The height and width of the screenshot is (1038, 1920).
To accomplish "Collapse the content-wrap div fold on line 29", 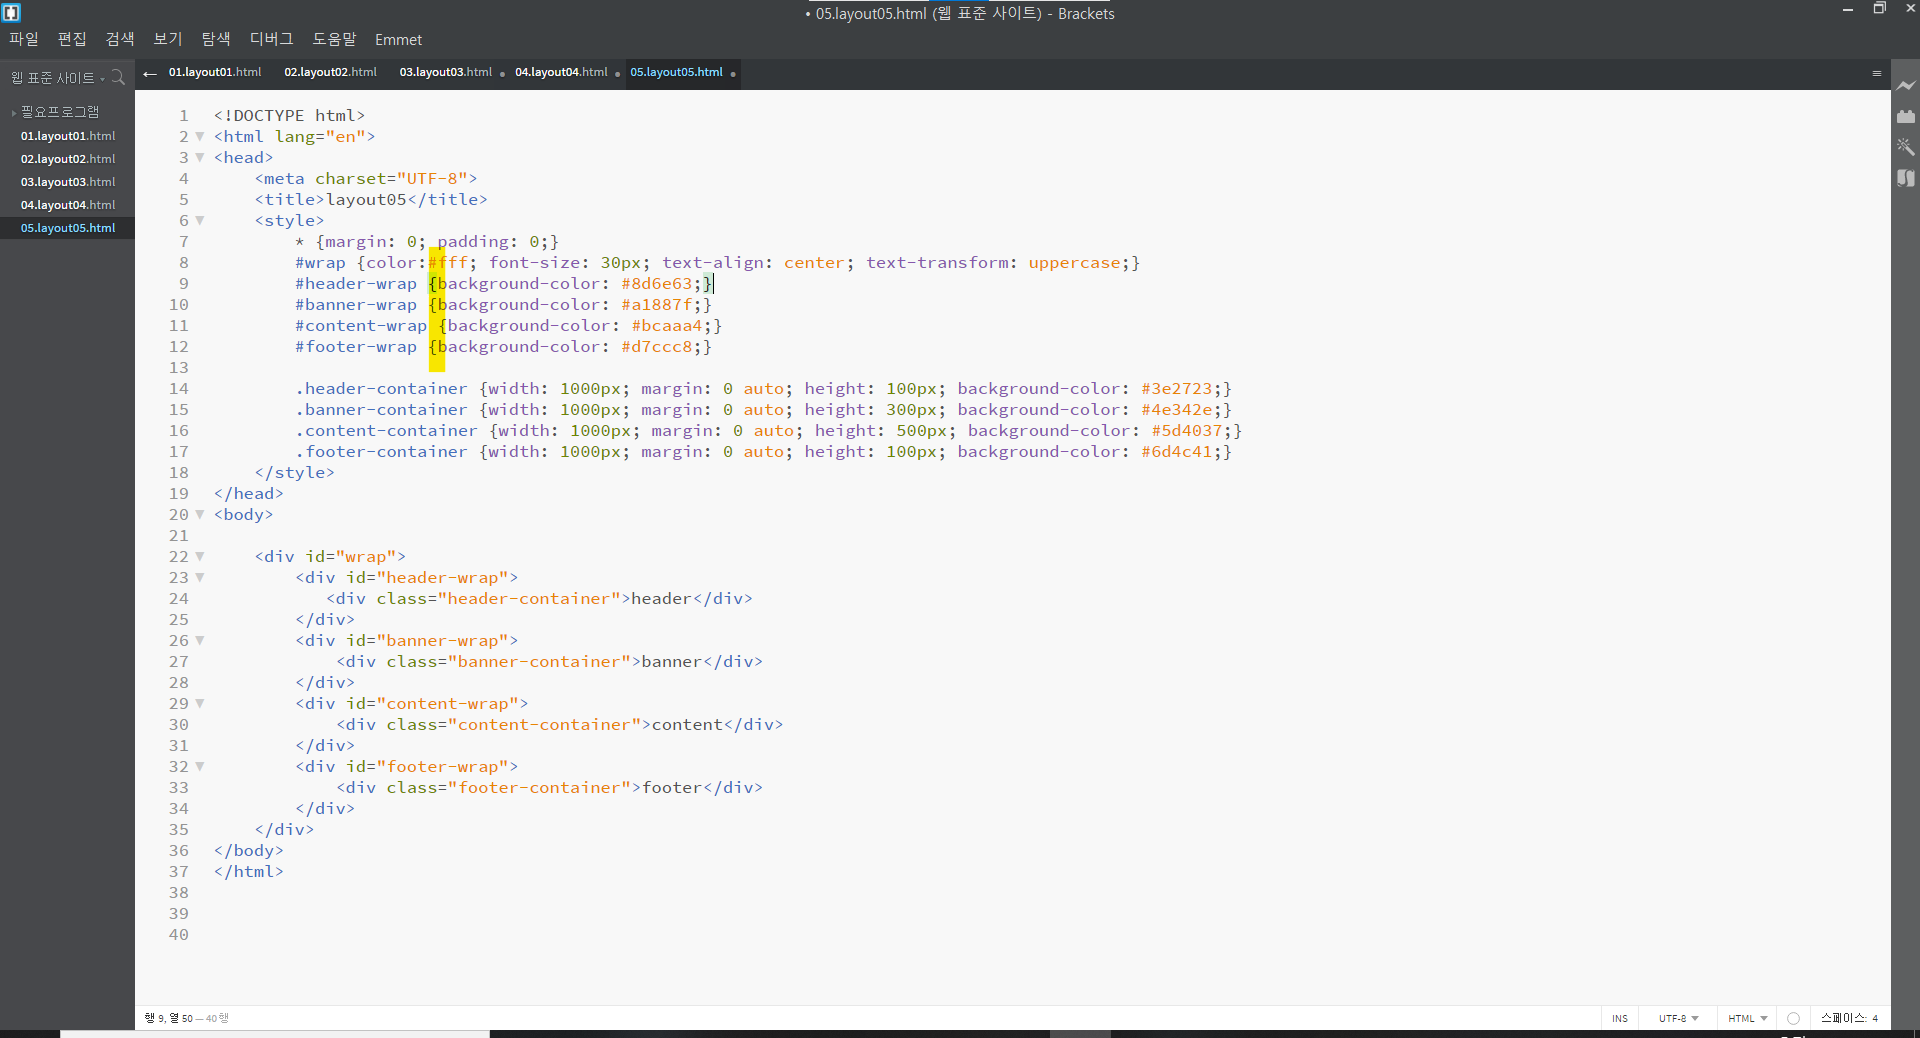I will tap(200, 704).
